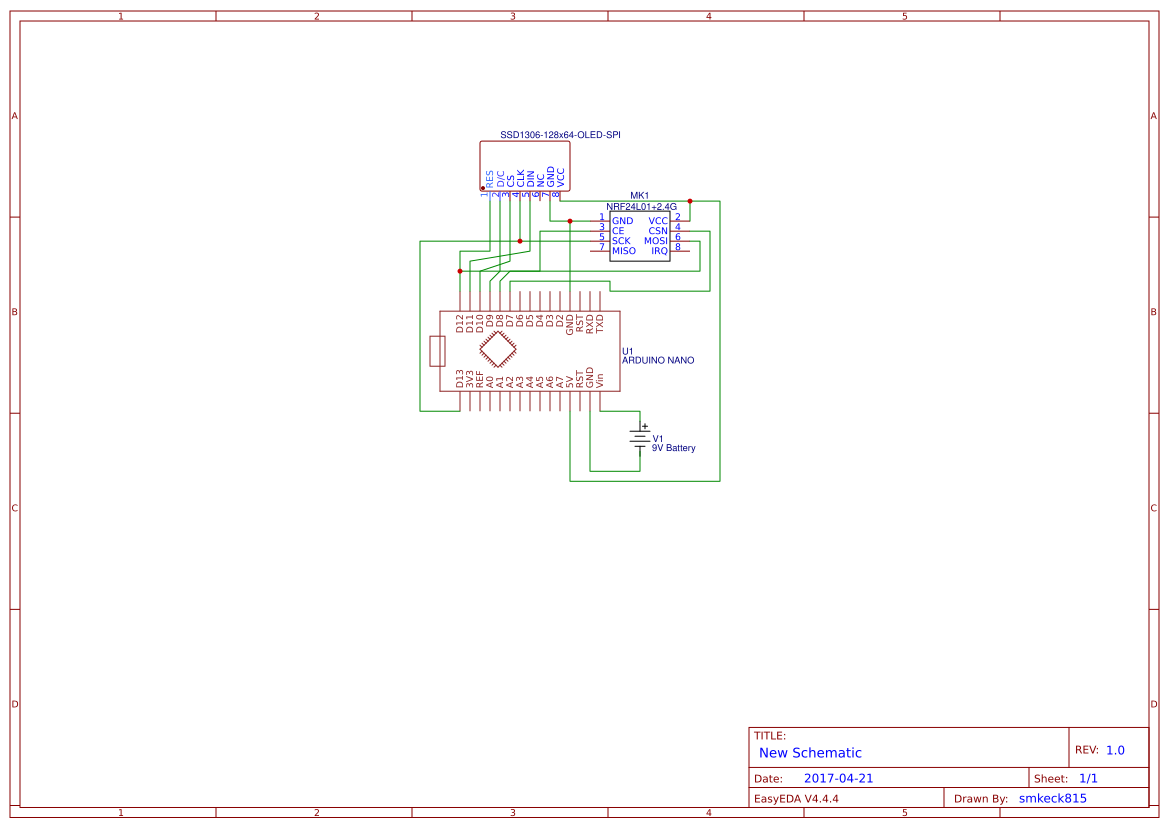Screen dimensions: 1169x828
Task: Click the Date field showing 2017-04-21
Action: pos(840,777)
